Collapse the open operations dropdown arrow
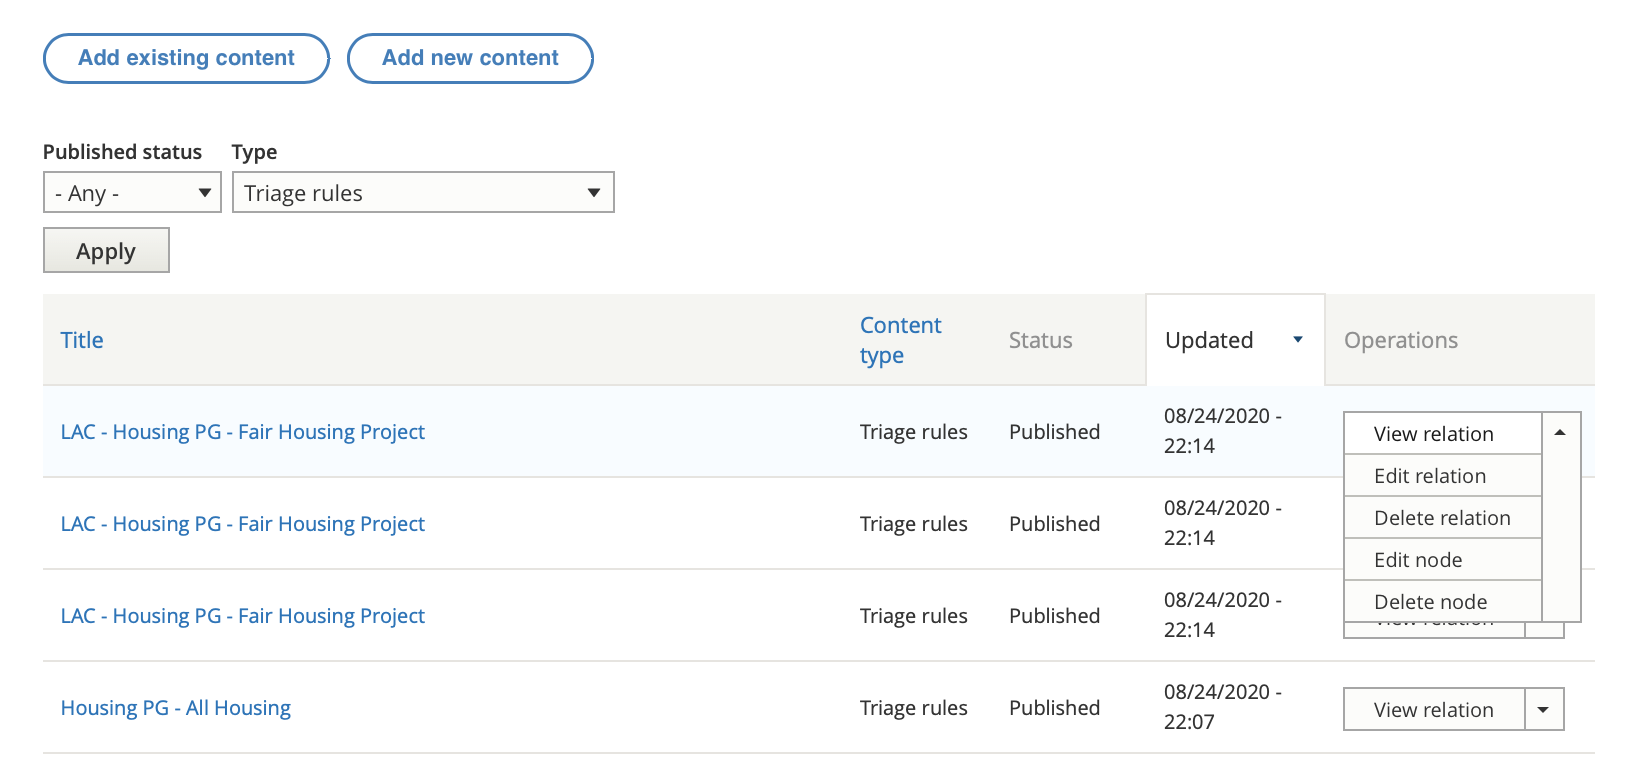 1560,433
